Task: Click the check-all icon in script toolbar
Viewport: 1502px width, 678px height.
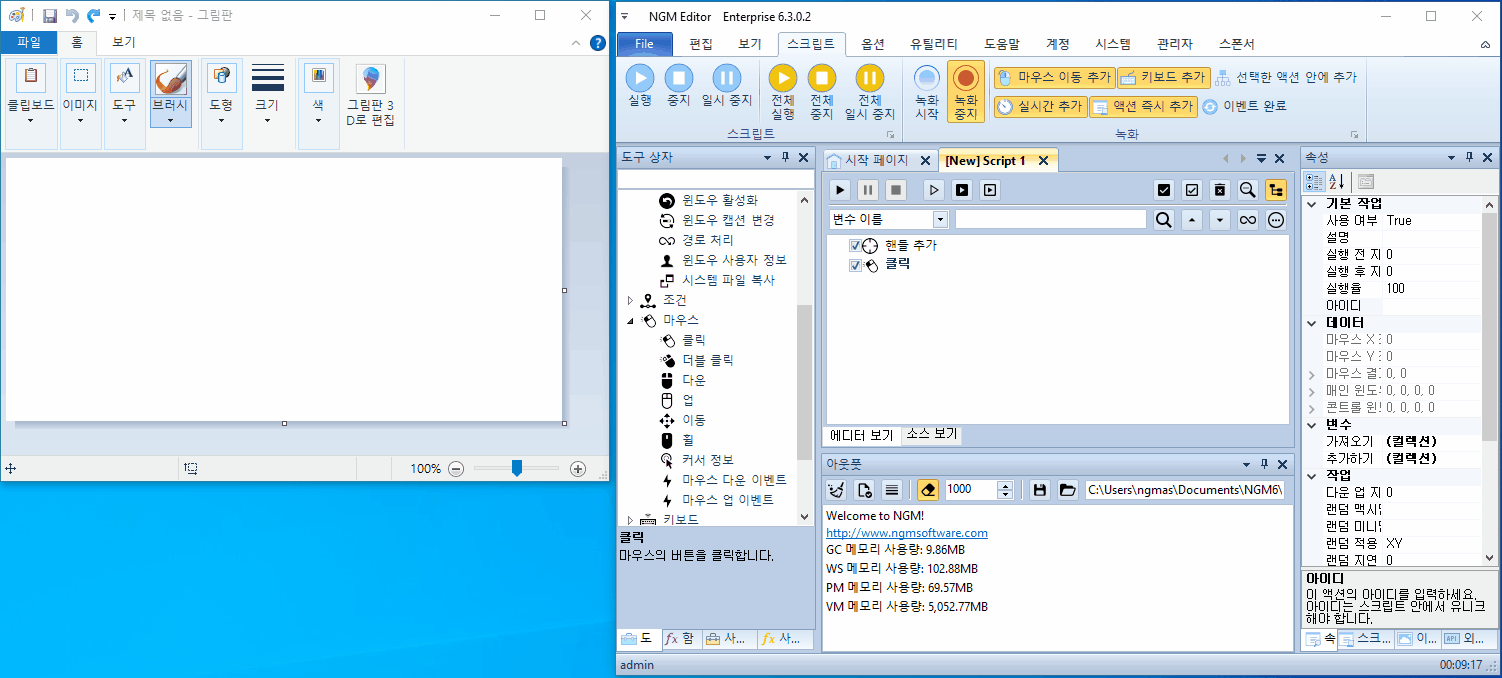Action: click(x=1164, y=190)
